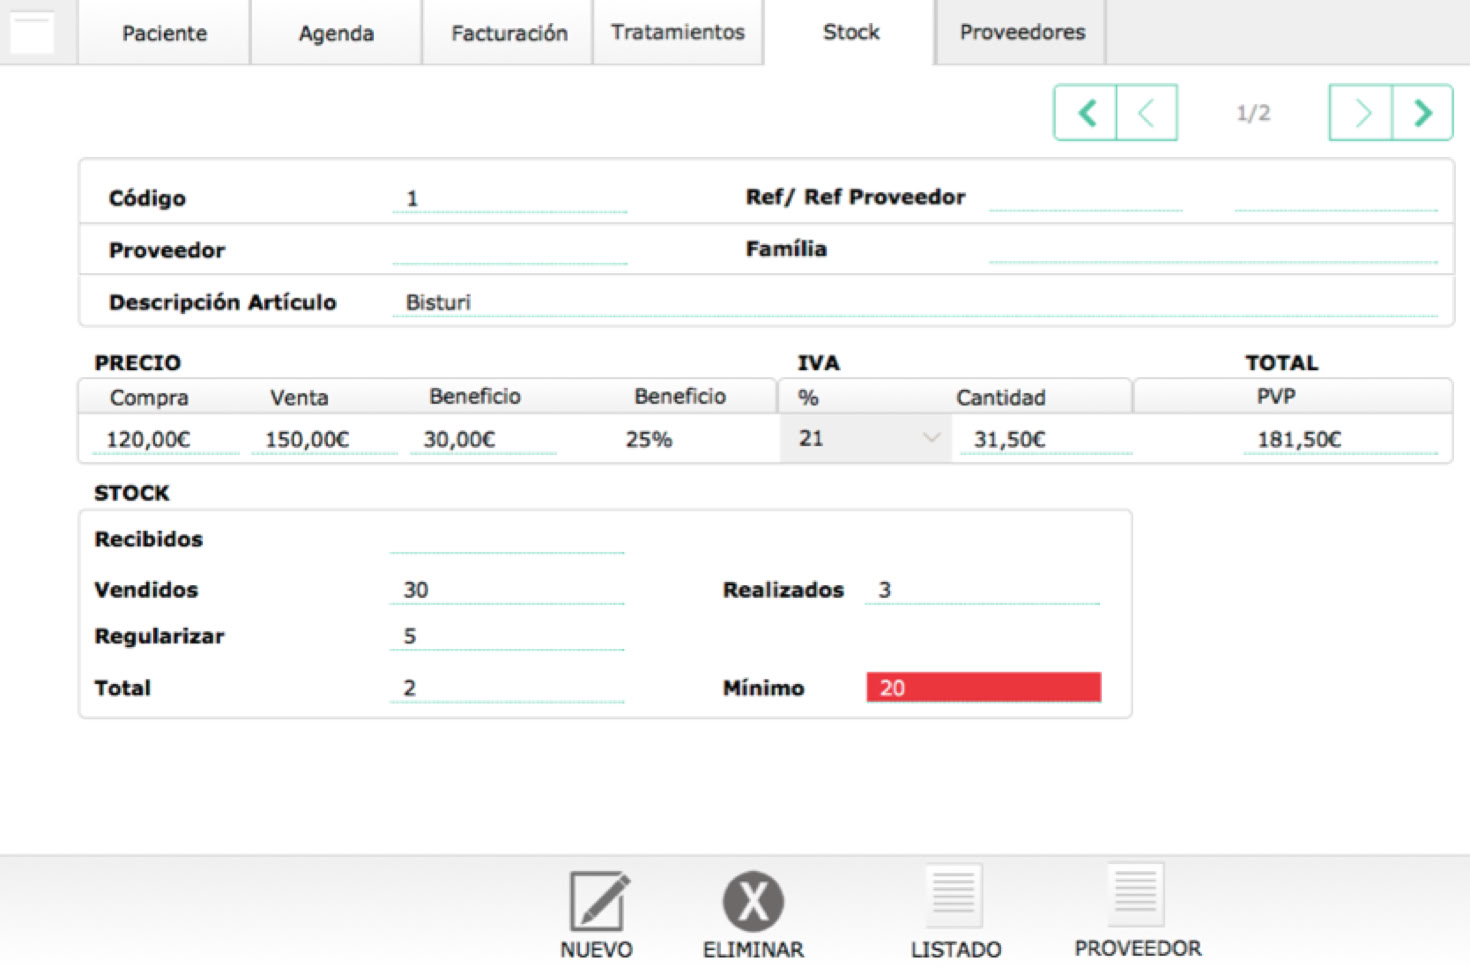The image size is (1470, 968).
Task: Click the Descripción Artículo field with Bisturi
Action: click(914, 302)
